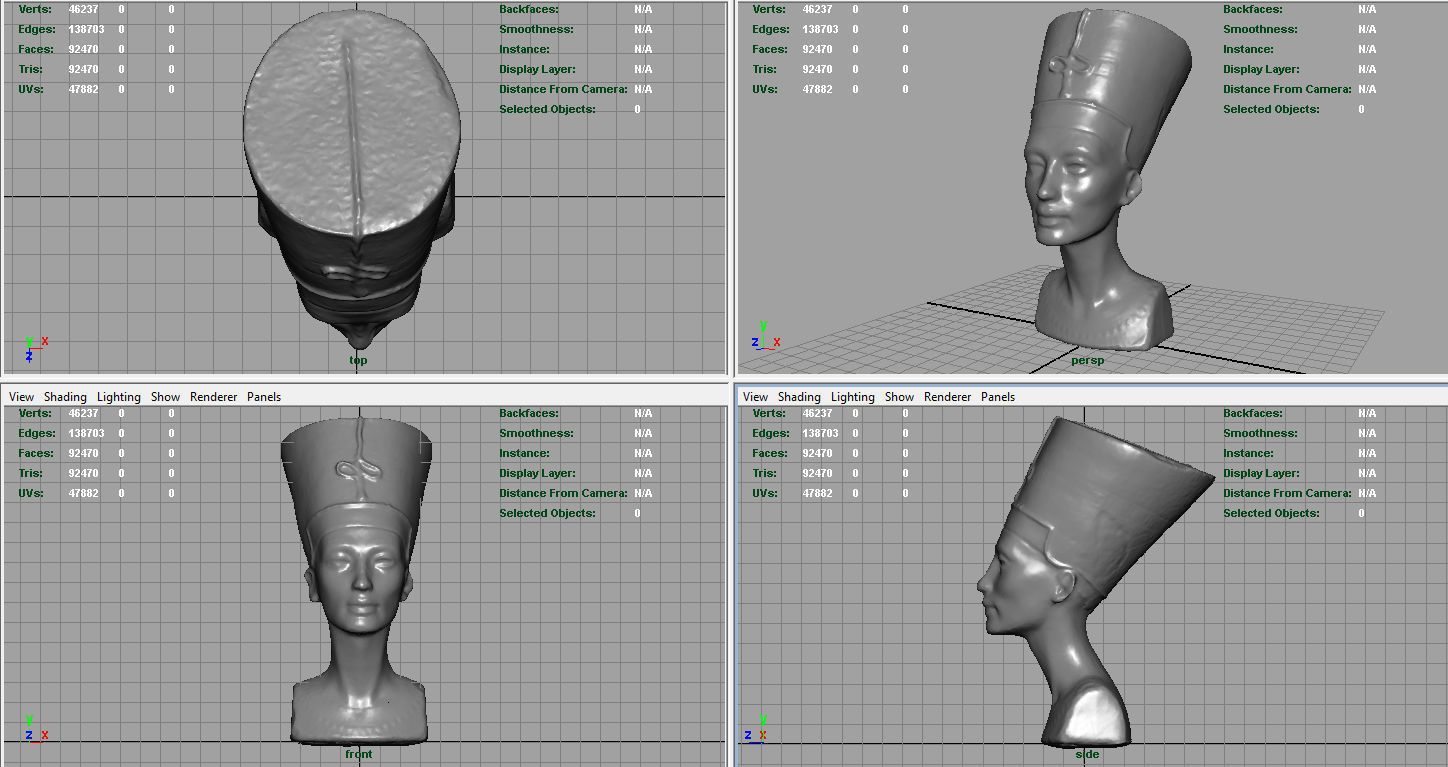Click 'Backfaces:' label in the top view
The image size is (1448, 767).
(x=529, y=9)
